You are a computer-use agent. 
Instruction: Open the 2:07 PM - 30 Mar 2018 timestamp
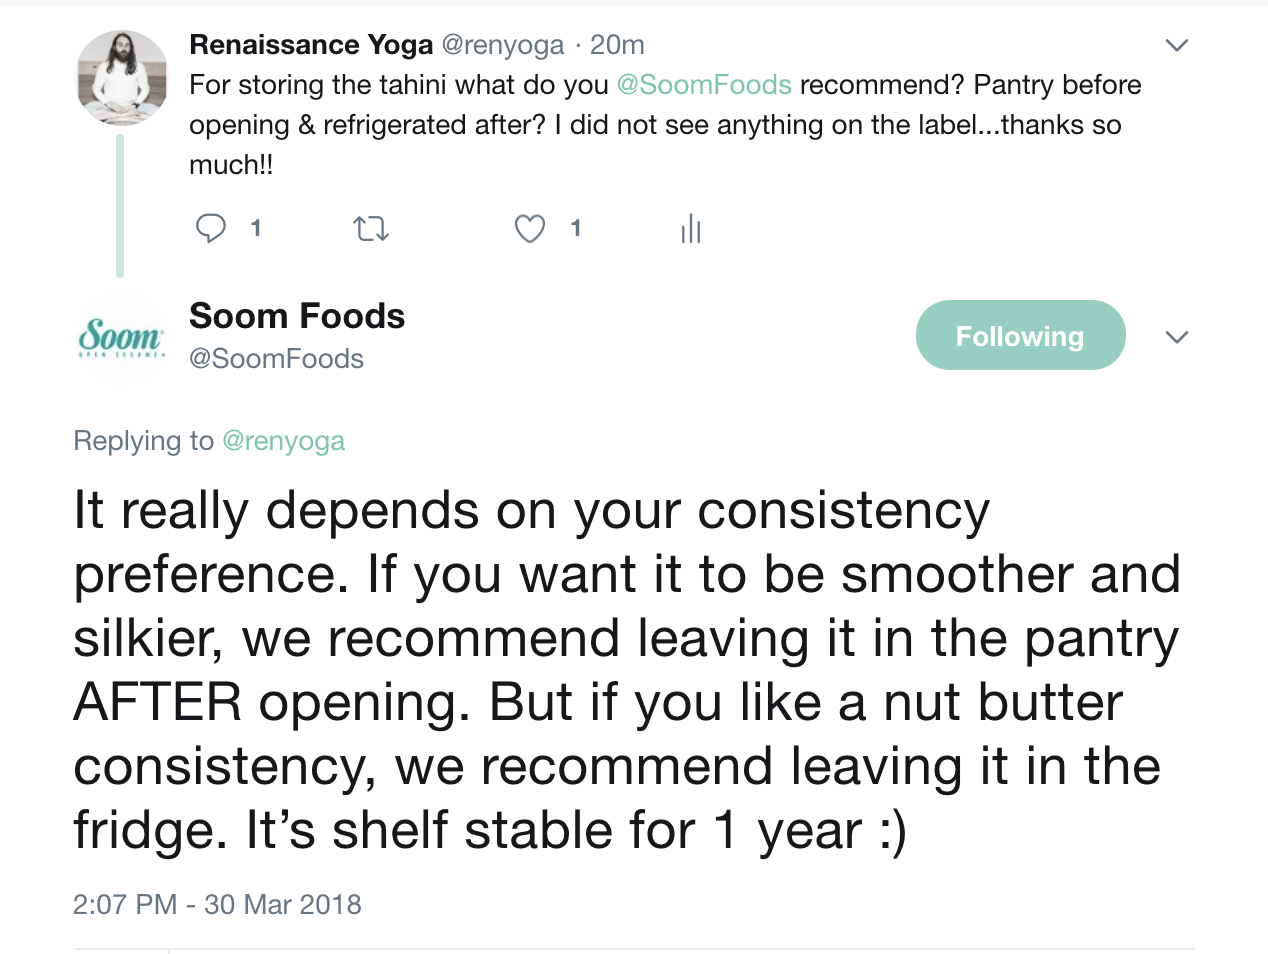point(217,905)
